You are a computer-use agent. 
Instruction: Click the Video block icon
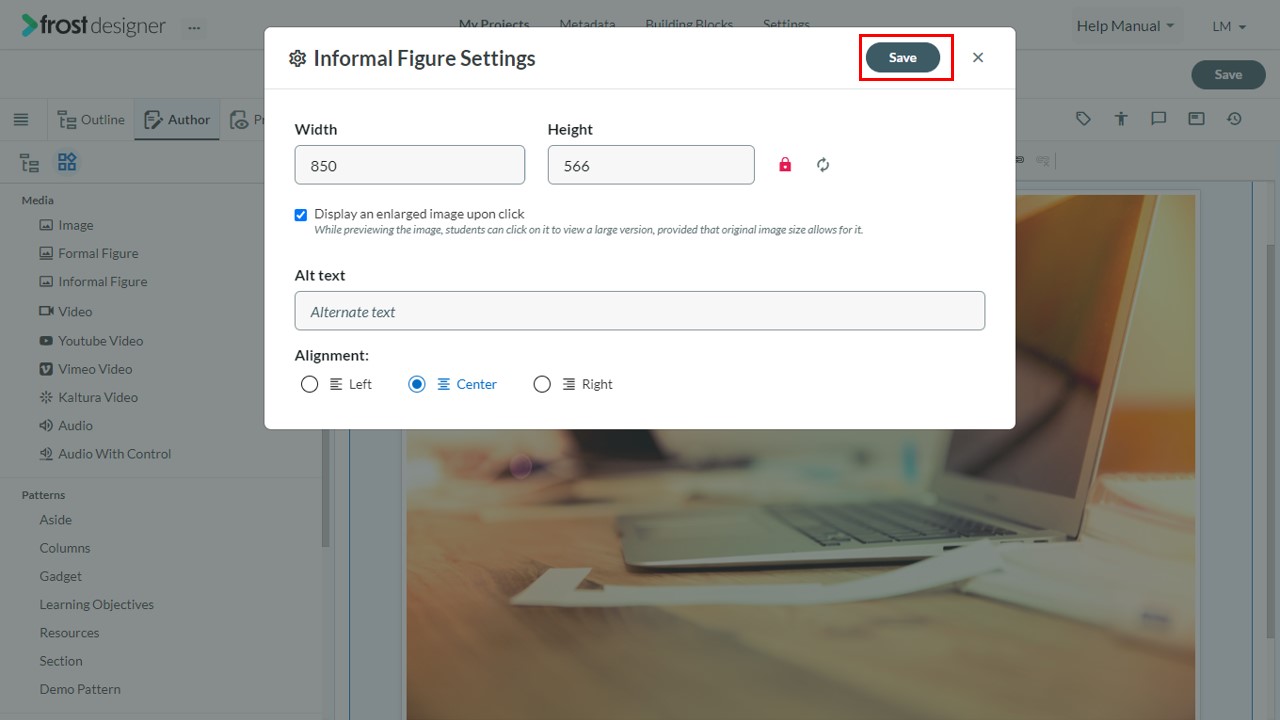click(x=46, y=311)
